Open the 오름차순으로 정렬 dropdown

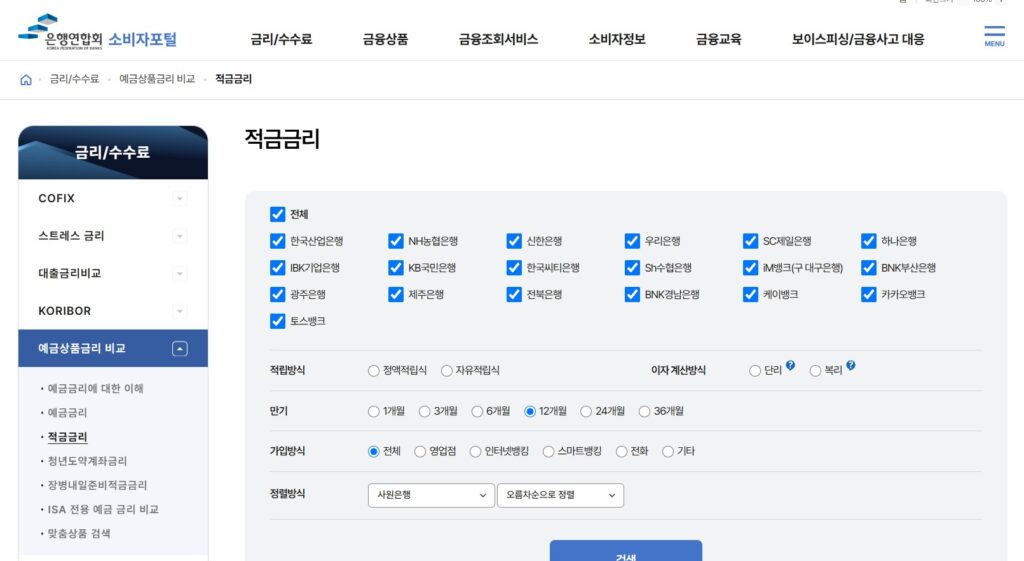tap(560, 495)
